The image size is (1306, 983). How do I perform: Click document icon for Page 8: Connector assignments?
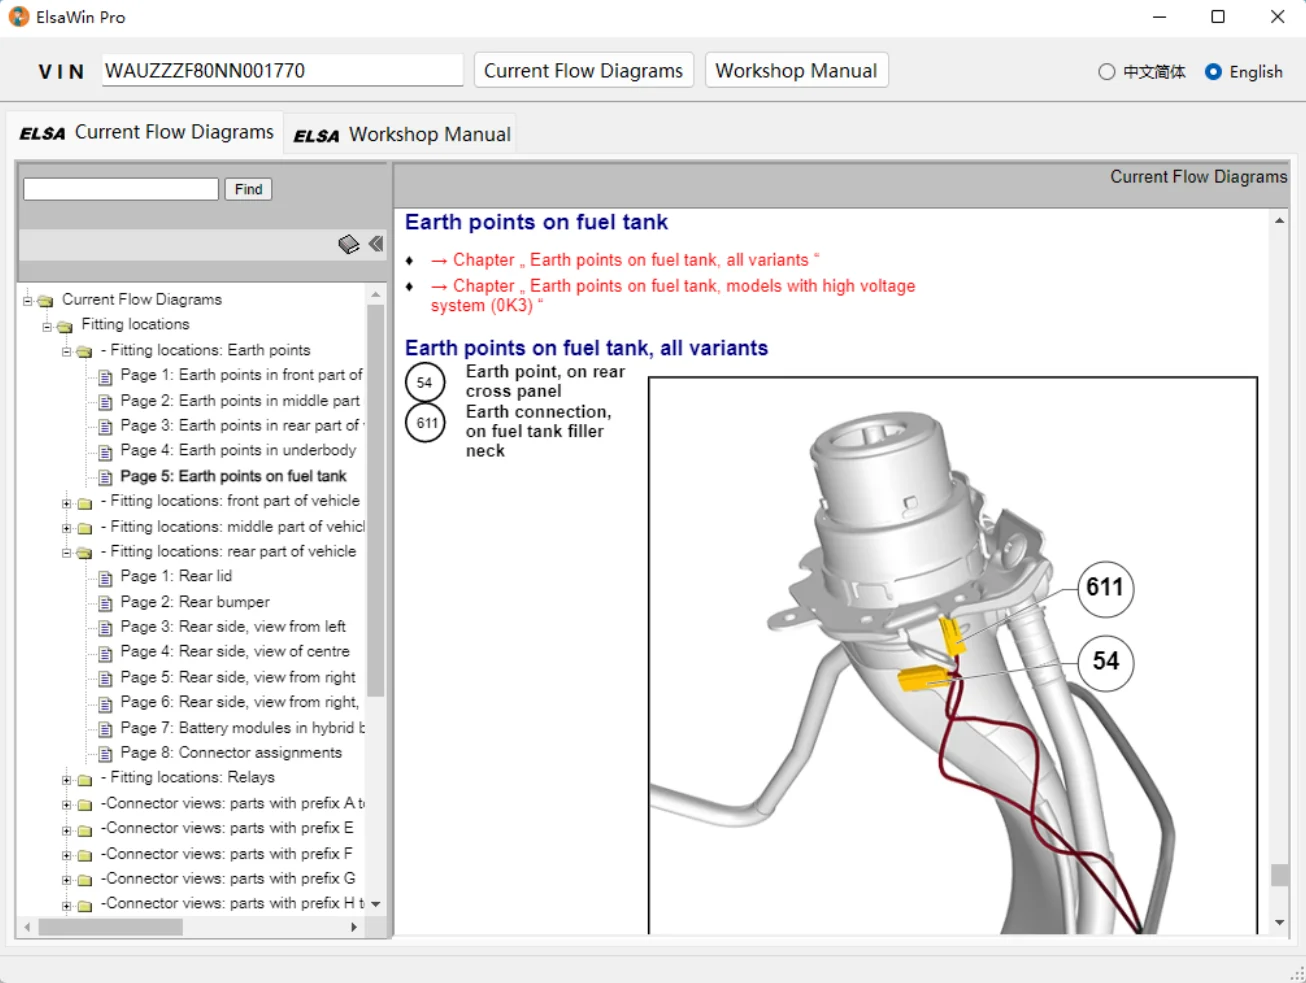(106, 754)
